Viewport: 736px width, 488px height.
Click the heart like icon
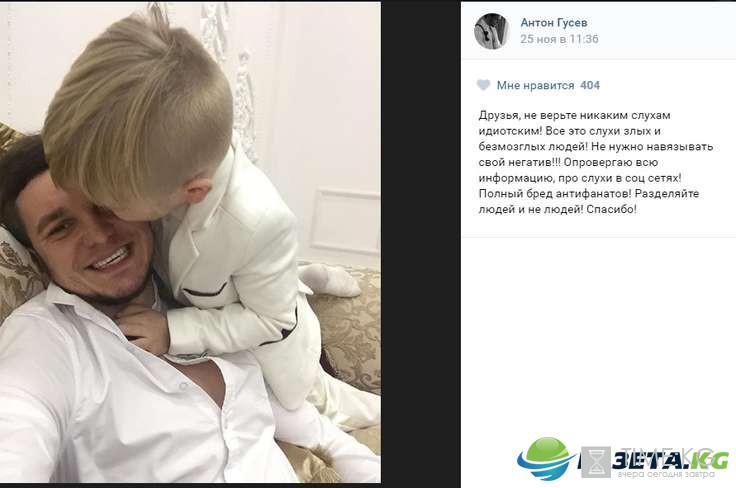pyautogui.click(x=483, y=85)
